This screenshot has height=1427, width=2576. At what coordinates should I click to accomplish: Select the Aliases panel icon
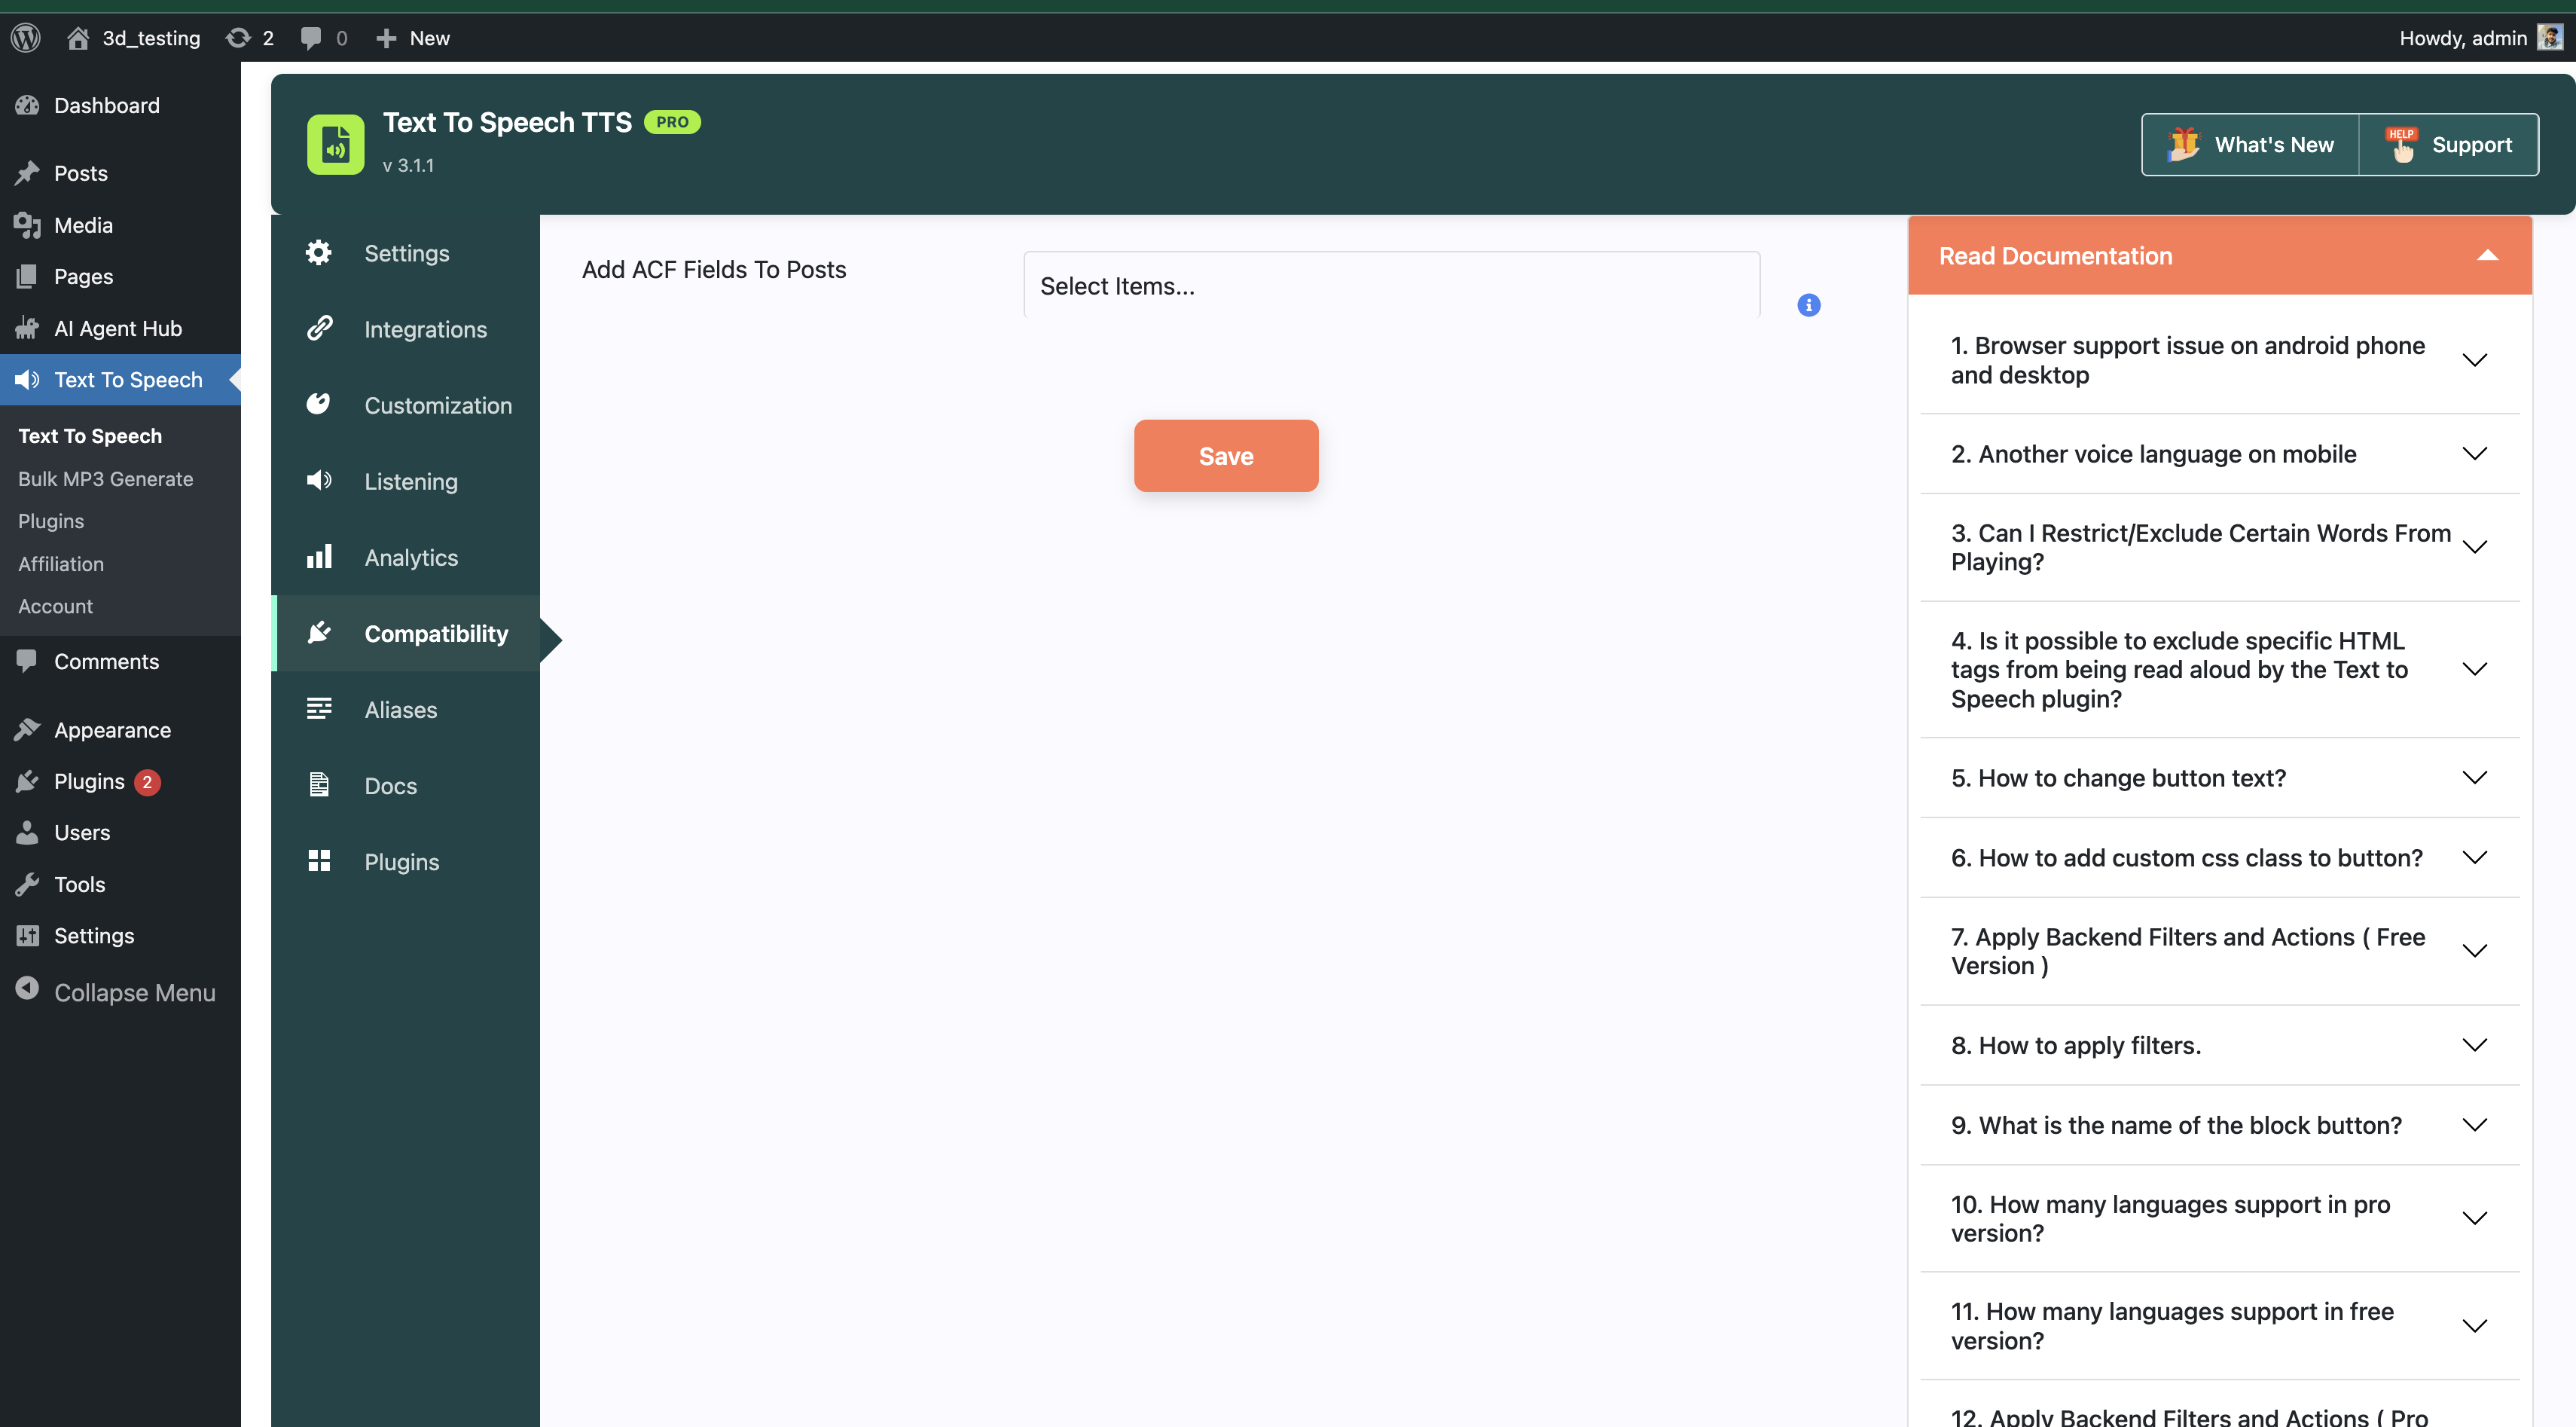point(318,708)
